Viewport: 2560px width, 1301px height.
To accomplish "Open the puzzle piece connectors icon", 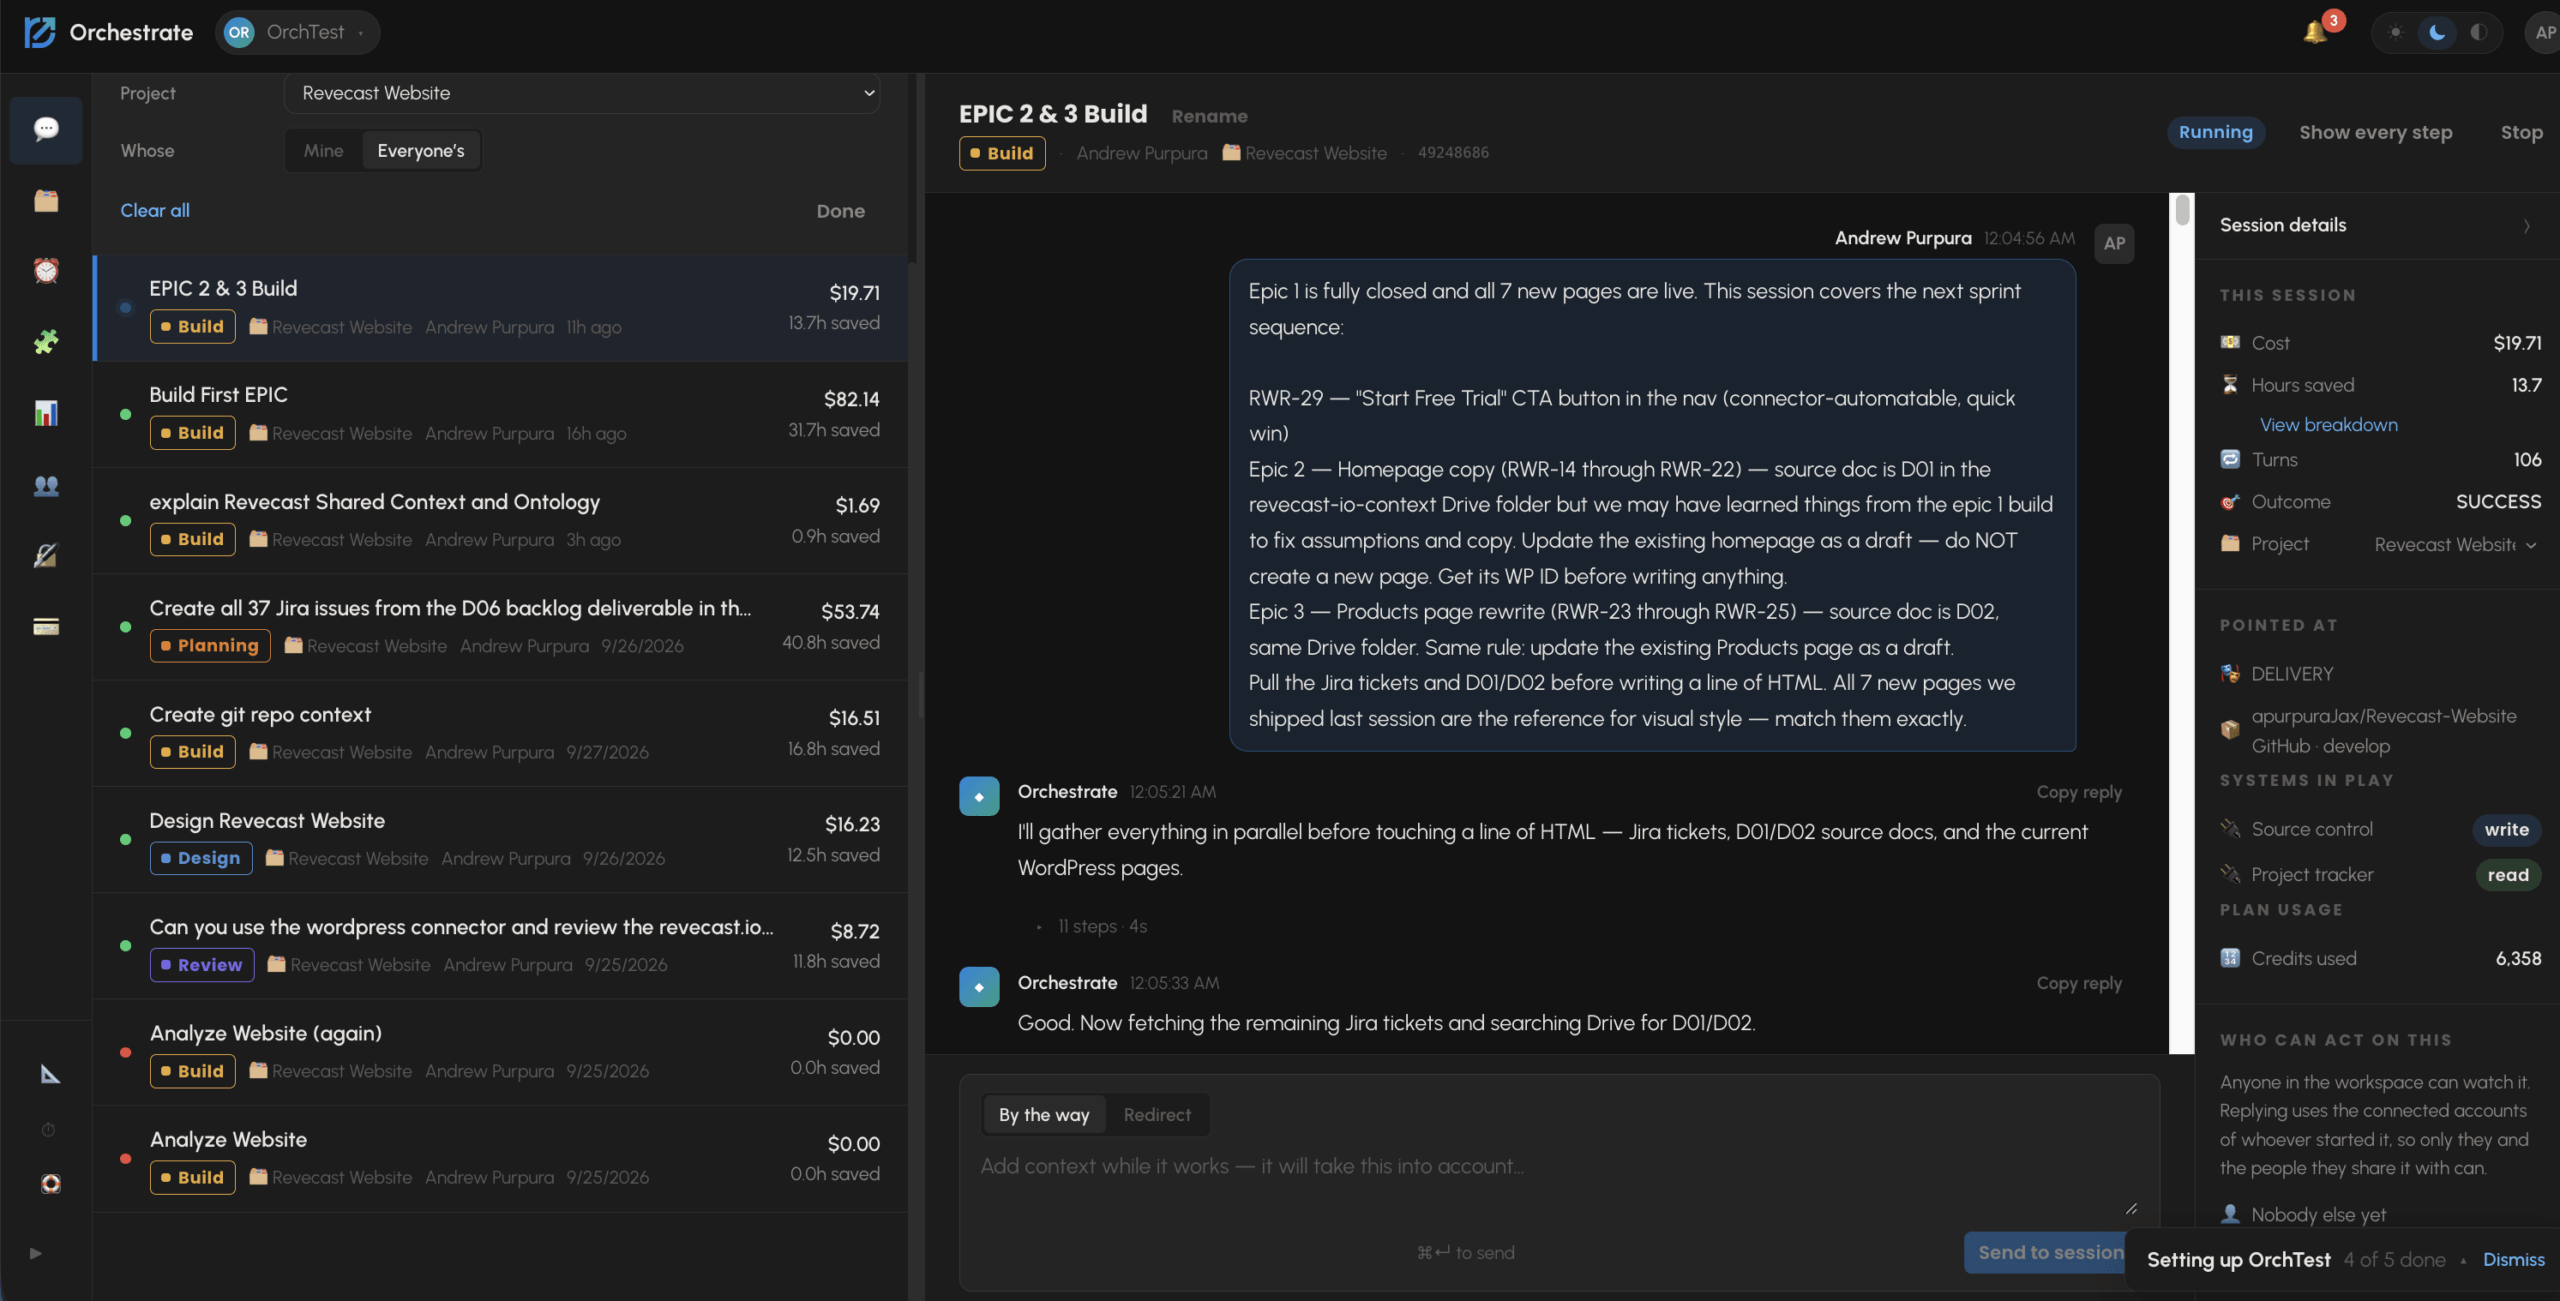I will click(46, 342).
